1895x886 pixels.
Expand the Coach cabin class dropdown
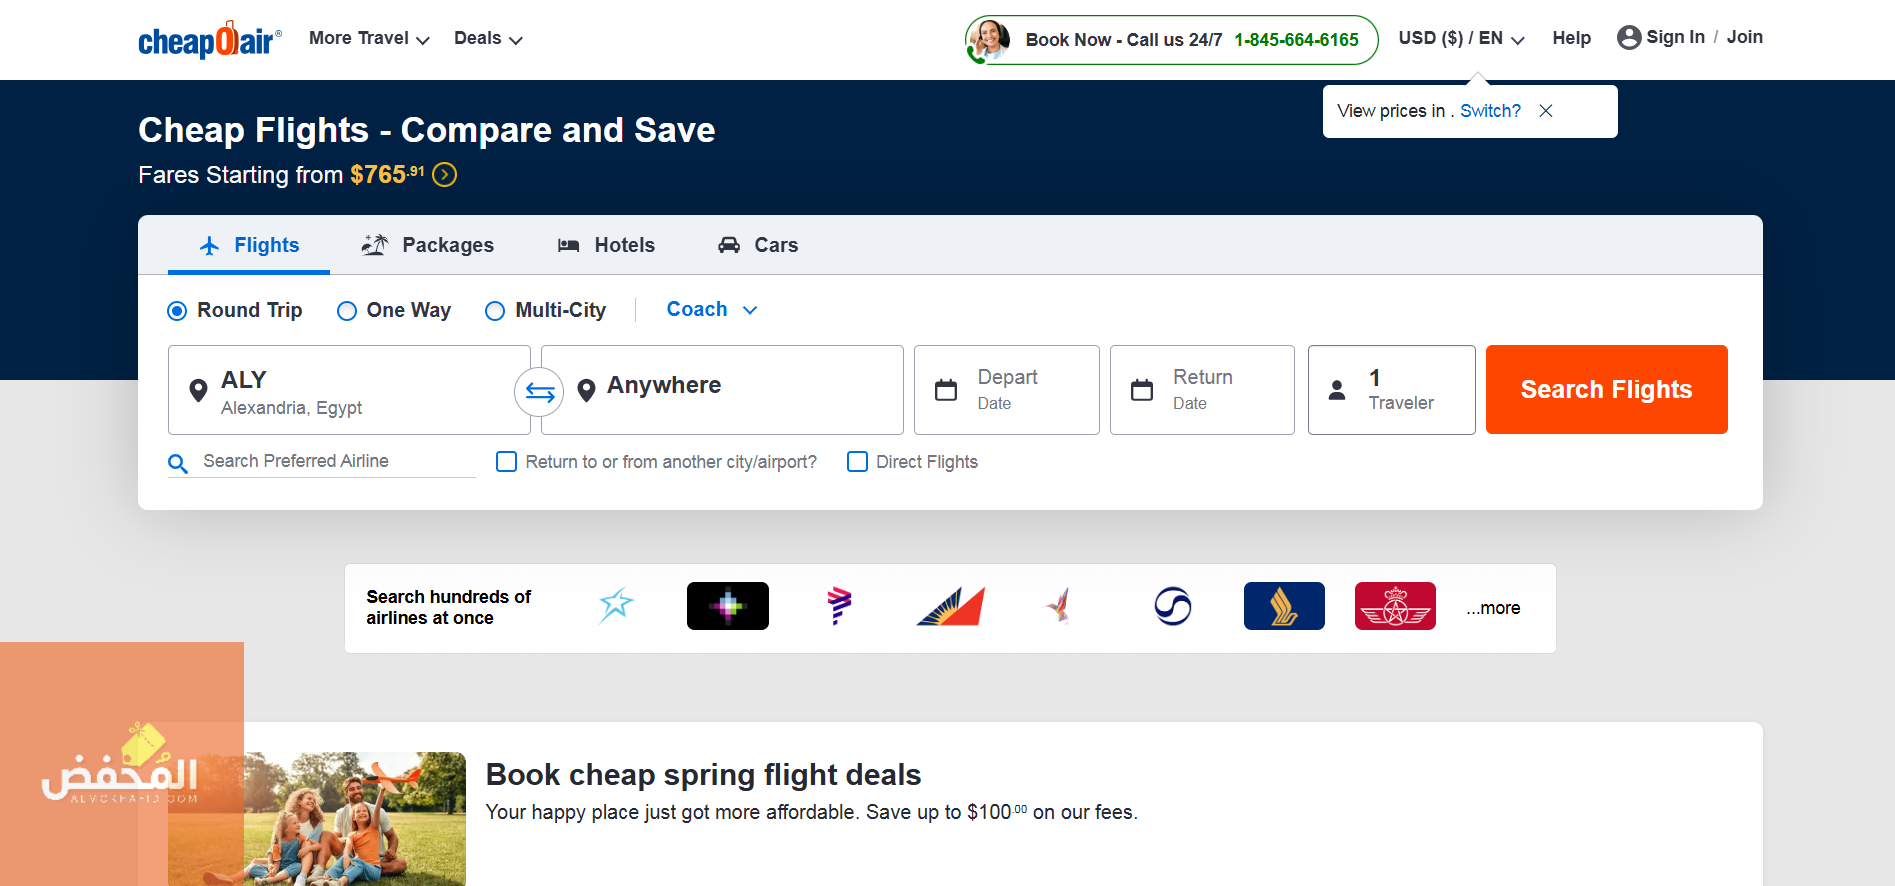712,310
